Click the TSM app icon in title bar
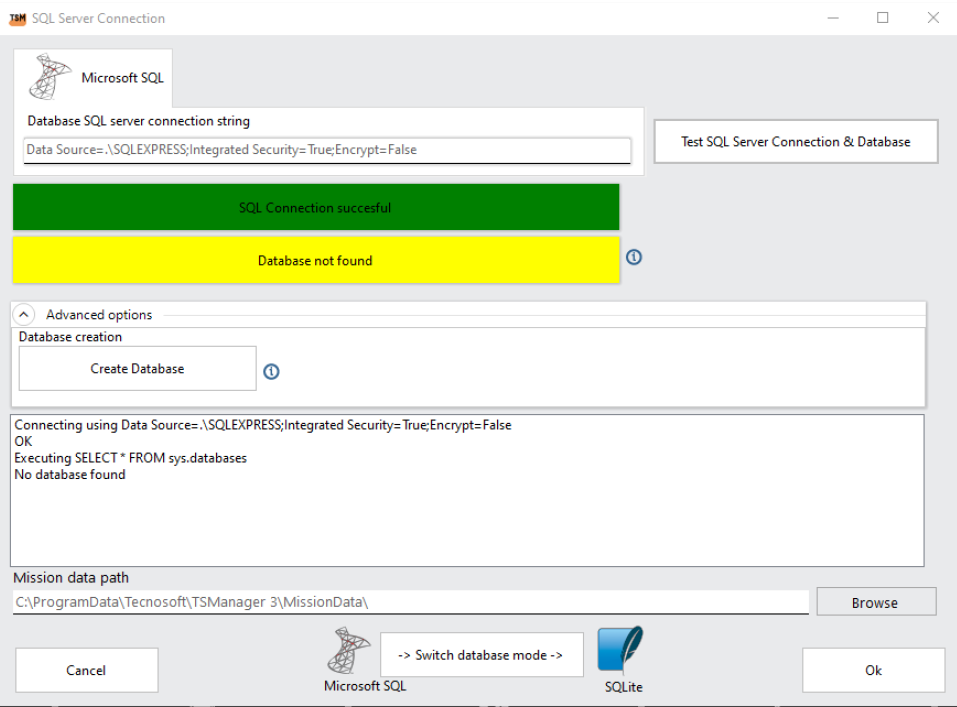957x707 pixels. click(x=17, y=18)
